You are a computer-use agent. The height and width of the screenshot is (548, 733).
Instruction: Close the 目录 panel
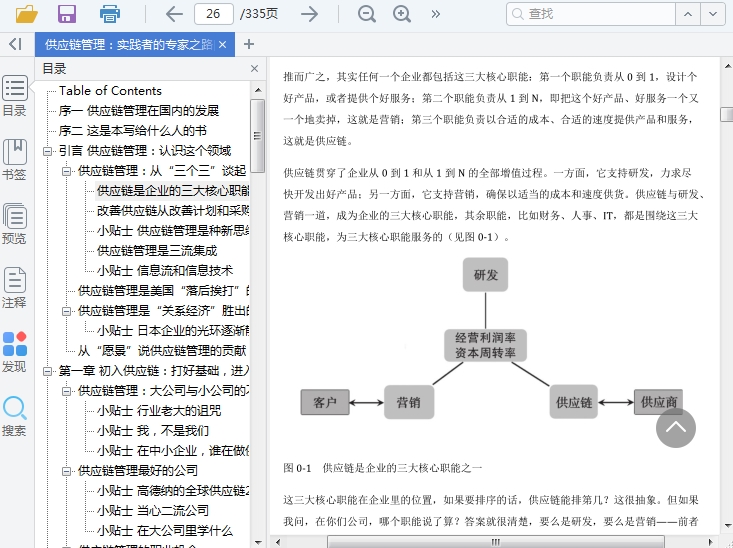click(x=254, y=69)
